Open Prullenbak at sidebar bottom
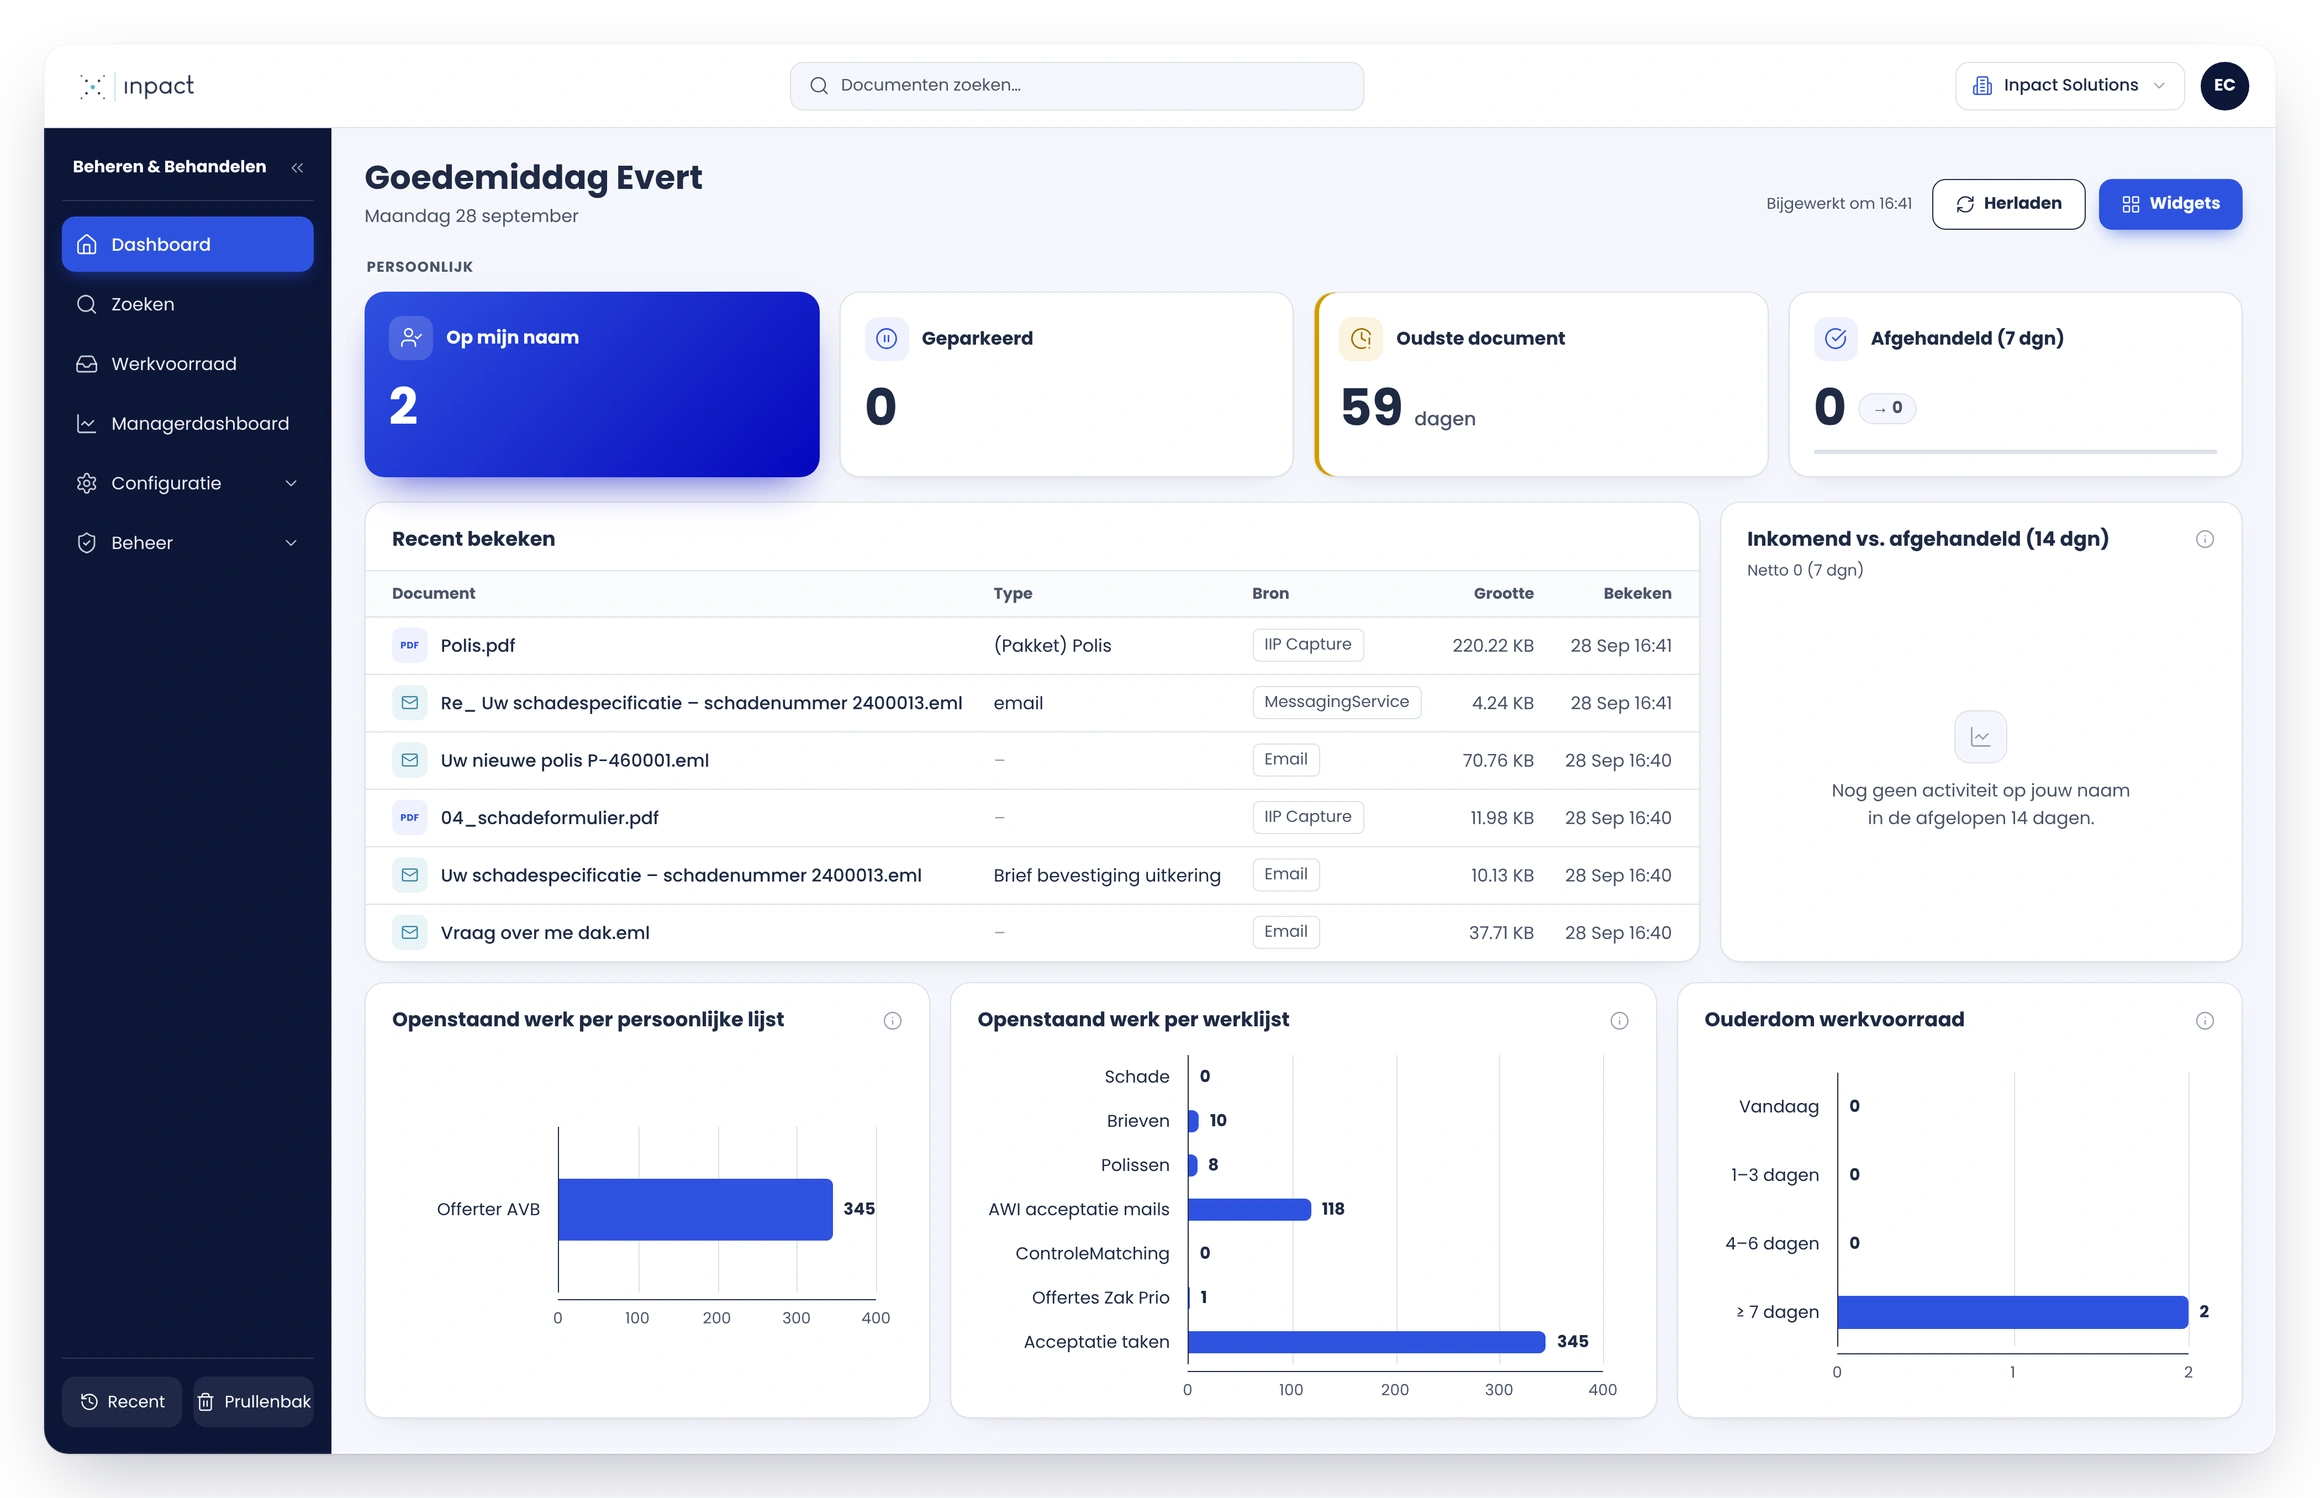Screen dimensions: 2320x1498 coord(254,1402)
